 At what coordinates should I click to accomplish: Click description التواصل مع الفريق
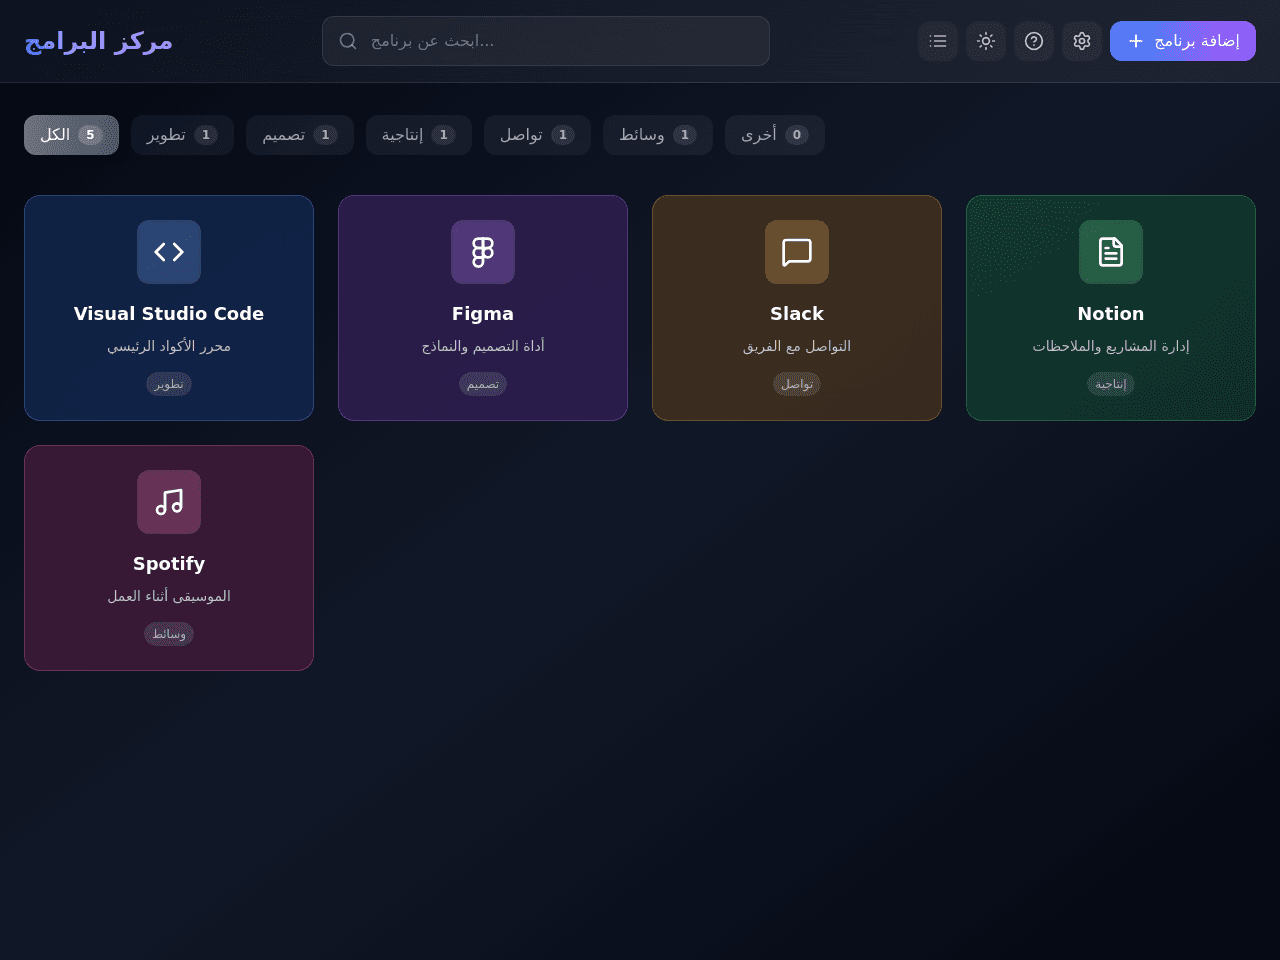click(x=797, y=346)
